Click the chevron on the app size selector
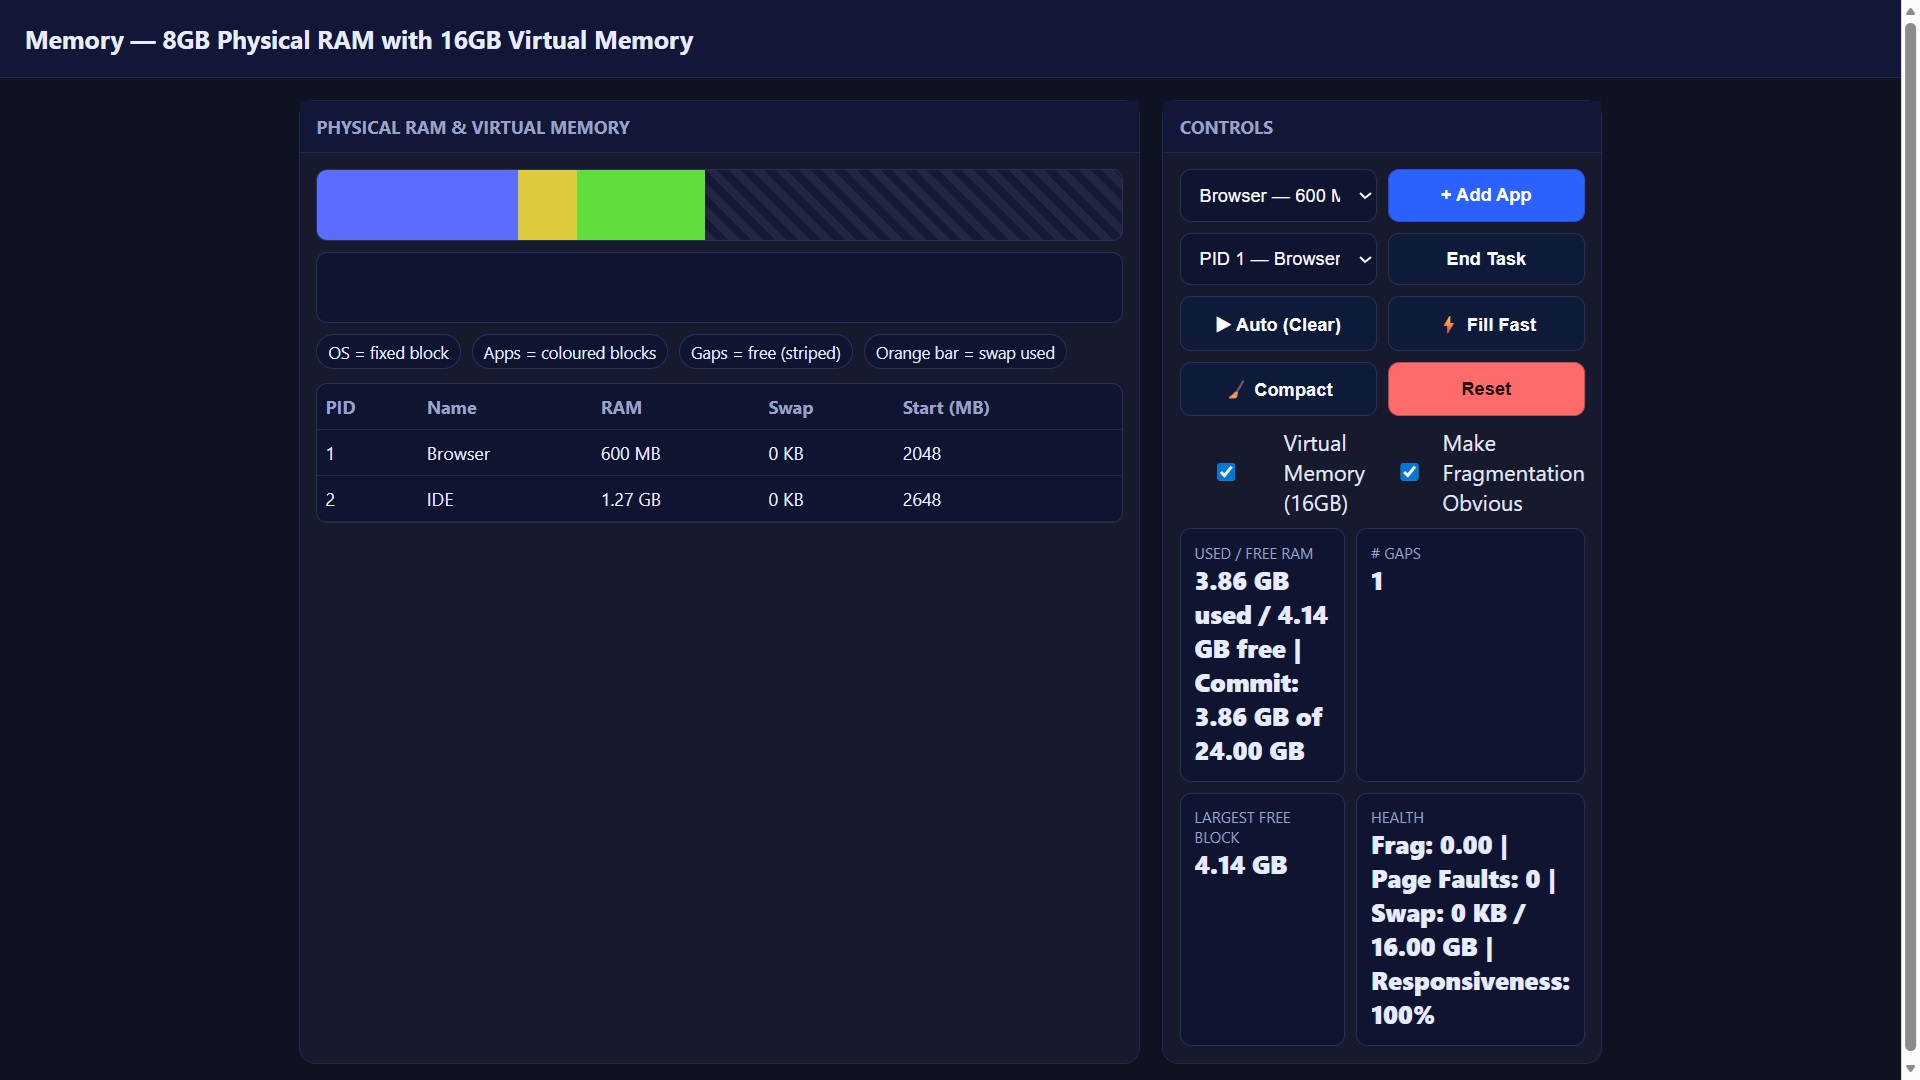The height and width of the screenshot is (1080, 1920). click(1364, 195)
